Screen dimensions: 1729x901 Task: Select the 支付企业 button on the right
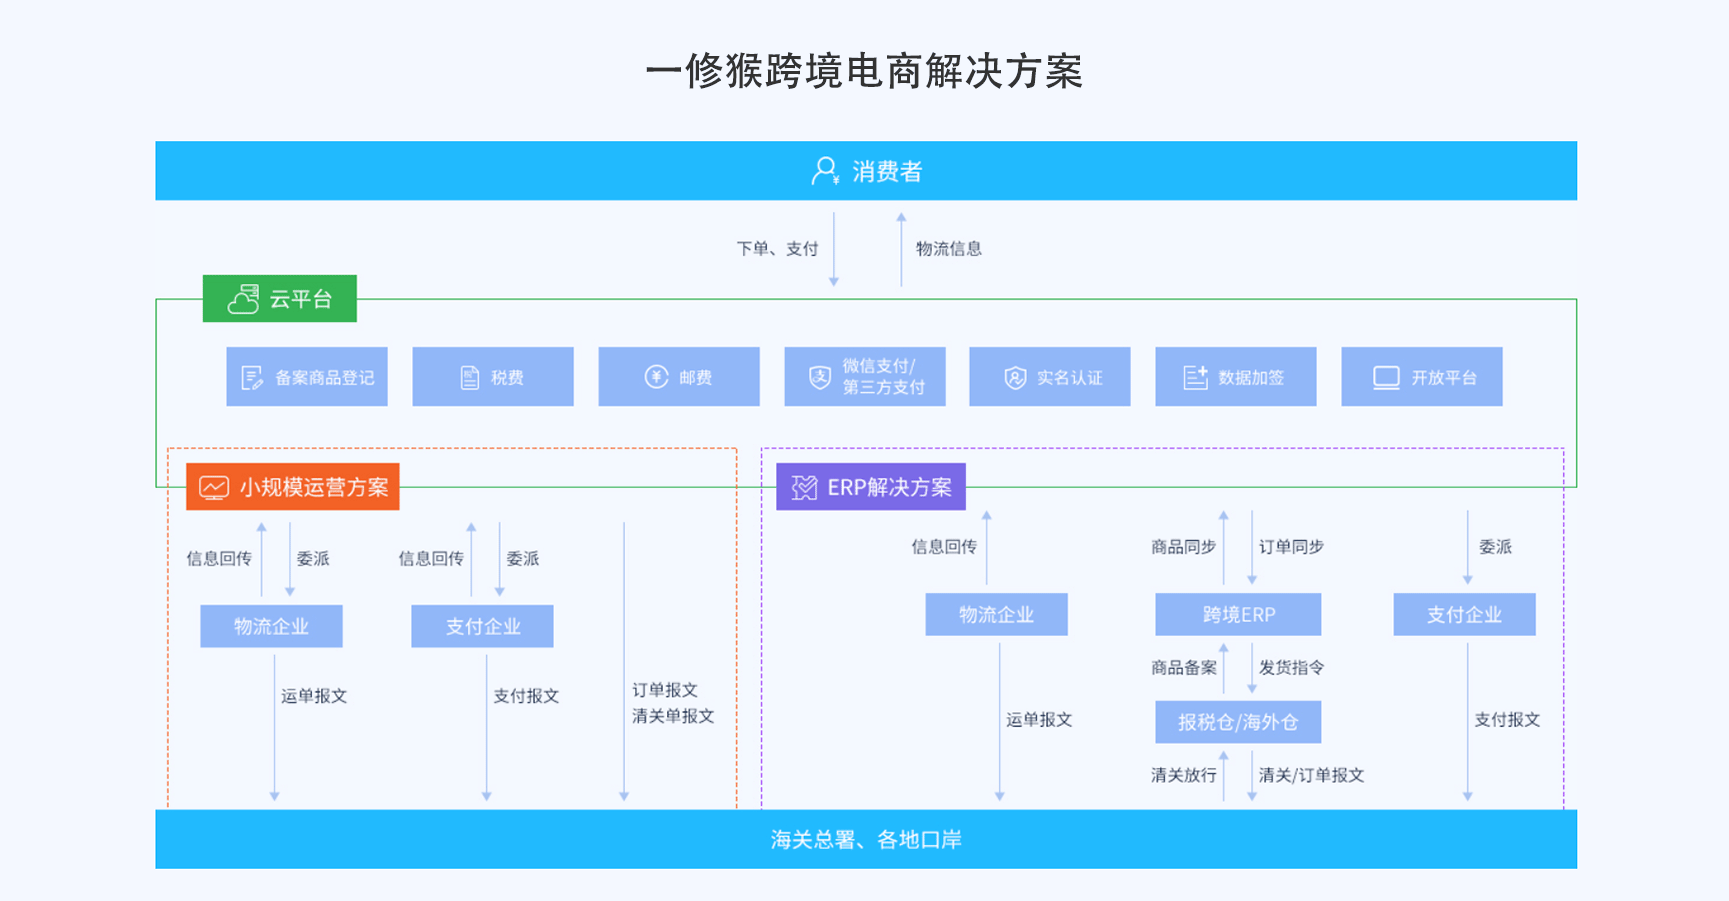pos(1464,614)
